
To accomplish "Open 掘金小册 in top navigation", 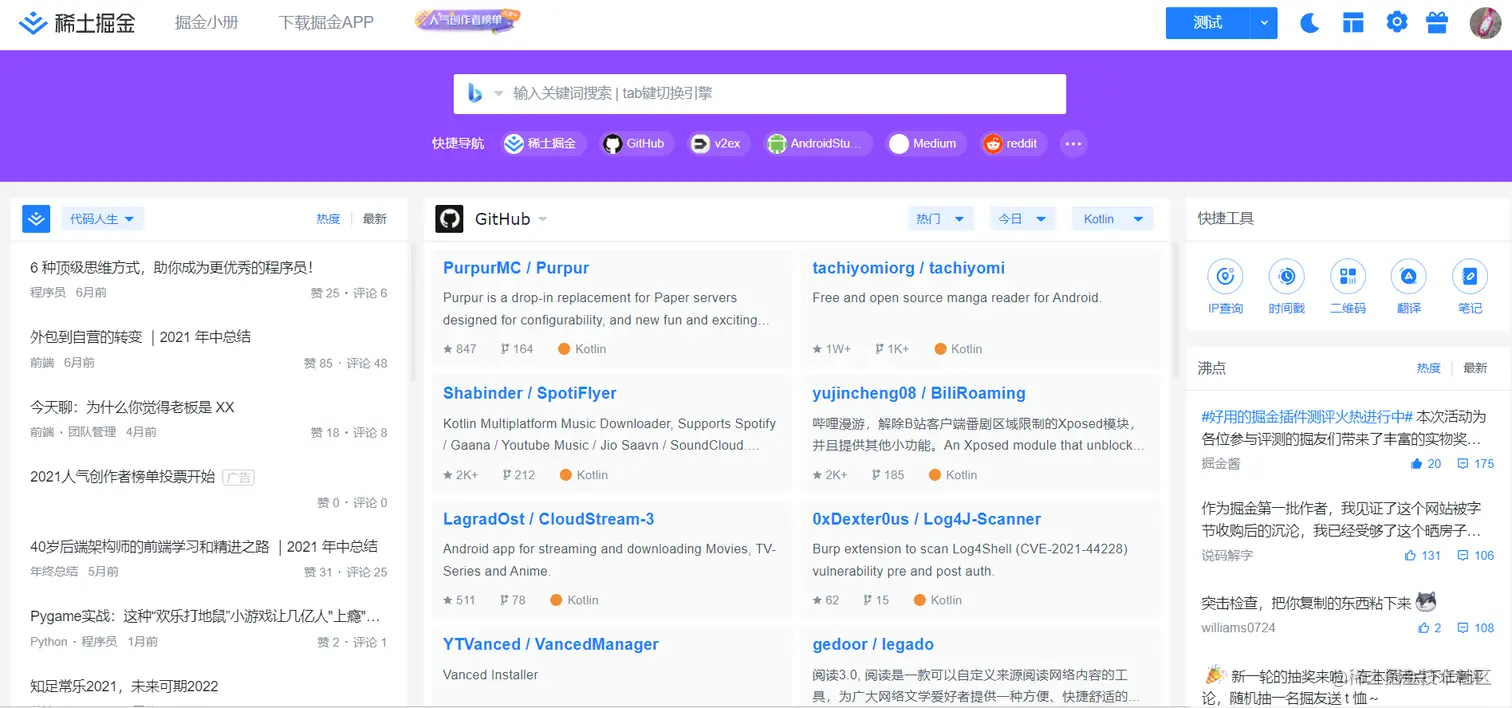I will coord(206,22).
